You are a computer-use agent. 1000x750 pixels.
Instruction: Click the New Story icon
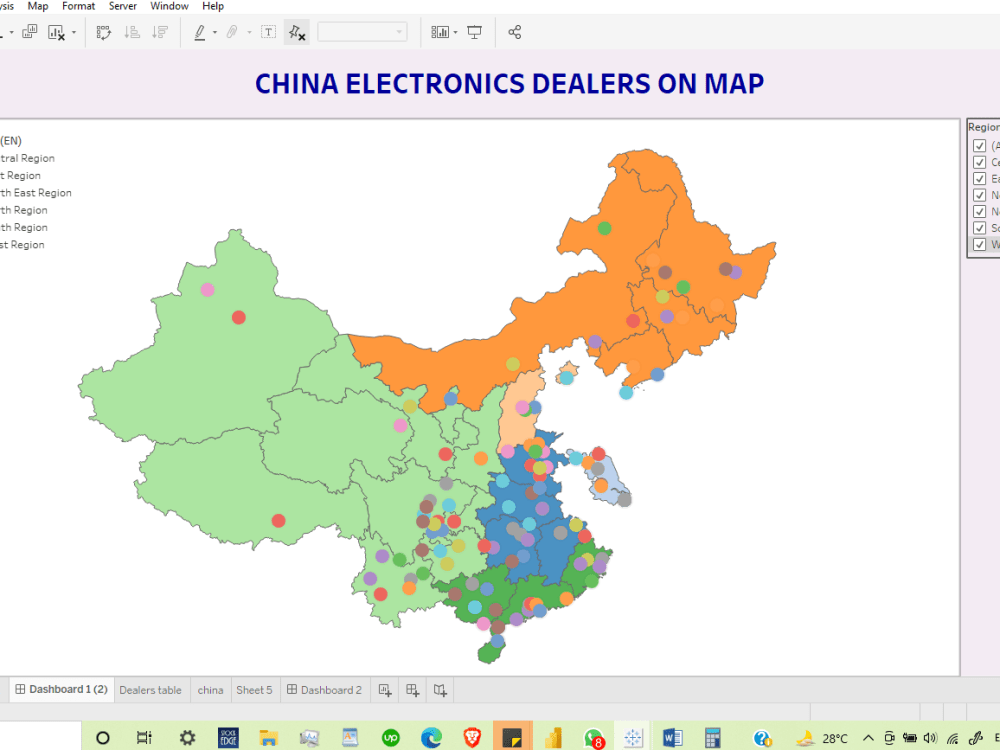pos(440,690)
